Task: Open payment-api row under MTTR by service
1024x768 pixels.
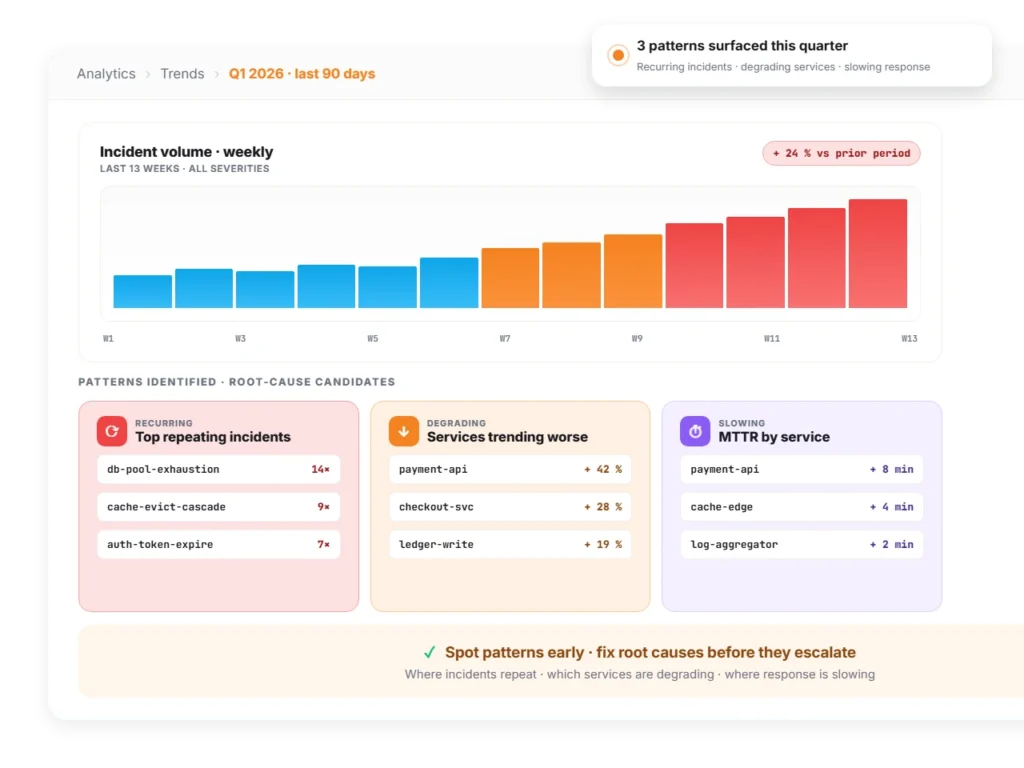Action: [x=802, y=470]
